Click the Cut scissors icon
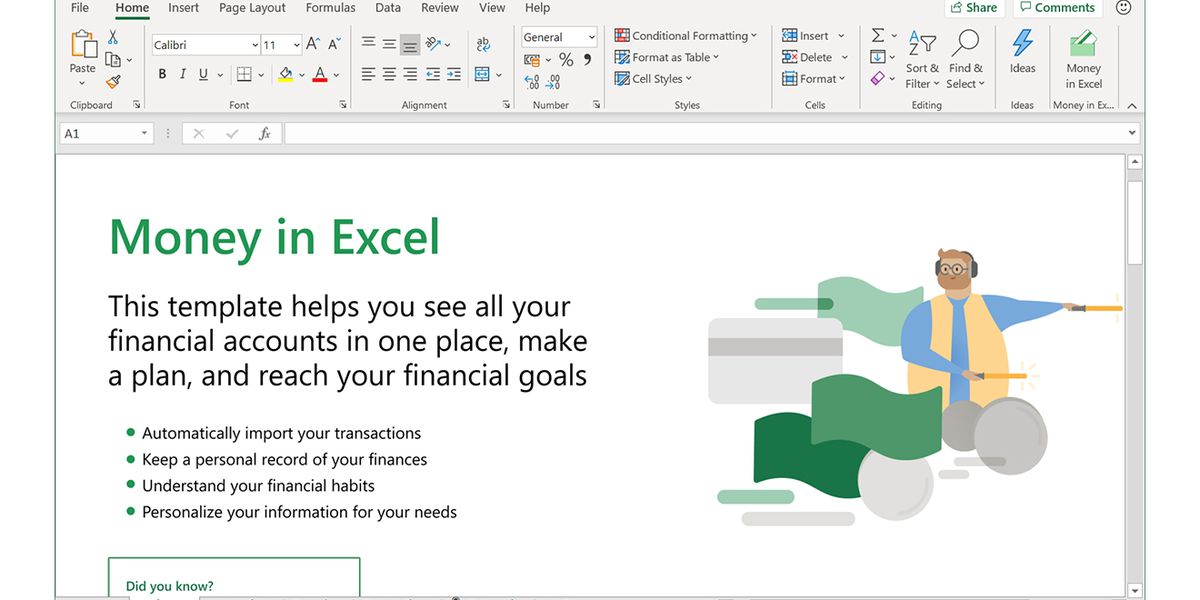The width and height of the screenshot is (1200, 600). pos(113,37)
